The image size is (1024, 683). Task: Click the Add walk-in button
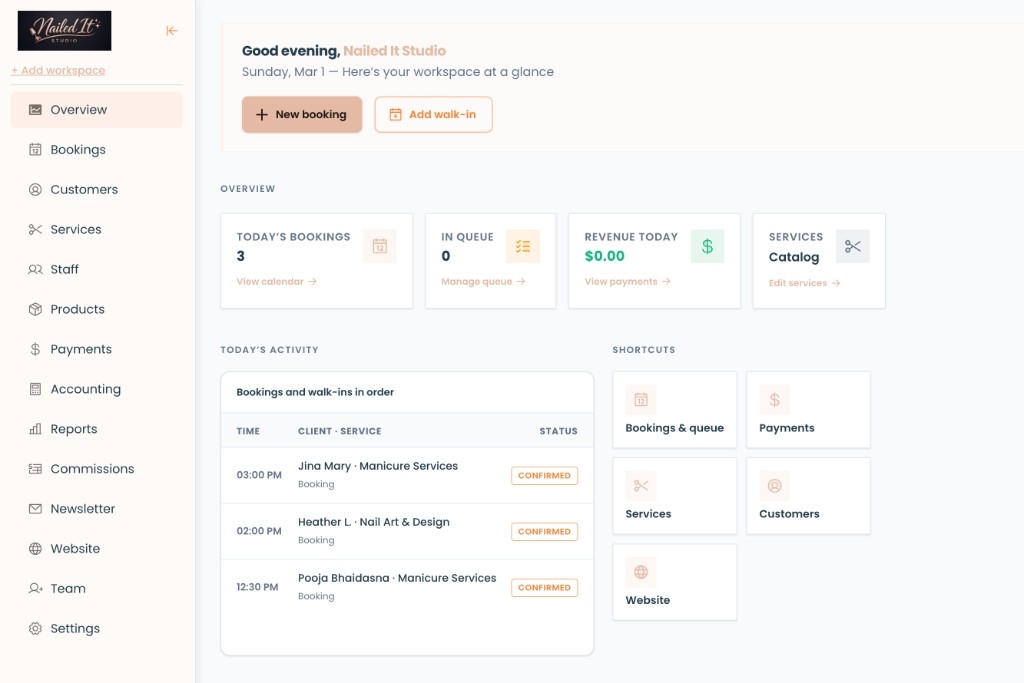433,114
